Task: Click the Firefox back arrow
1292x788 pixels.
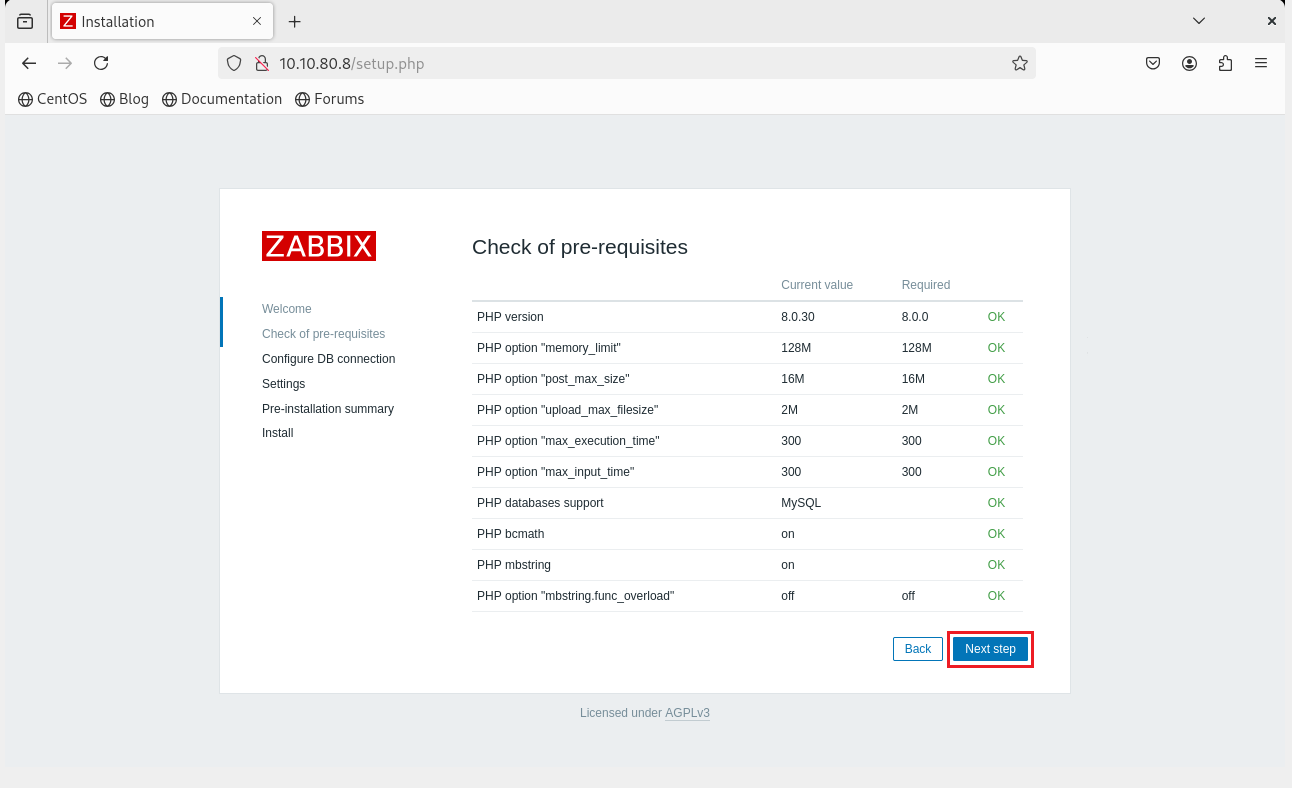Action: point(29,63)
